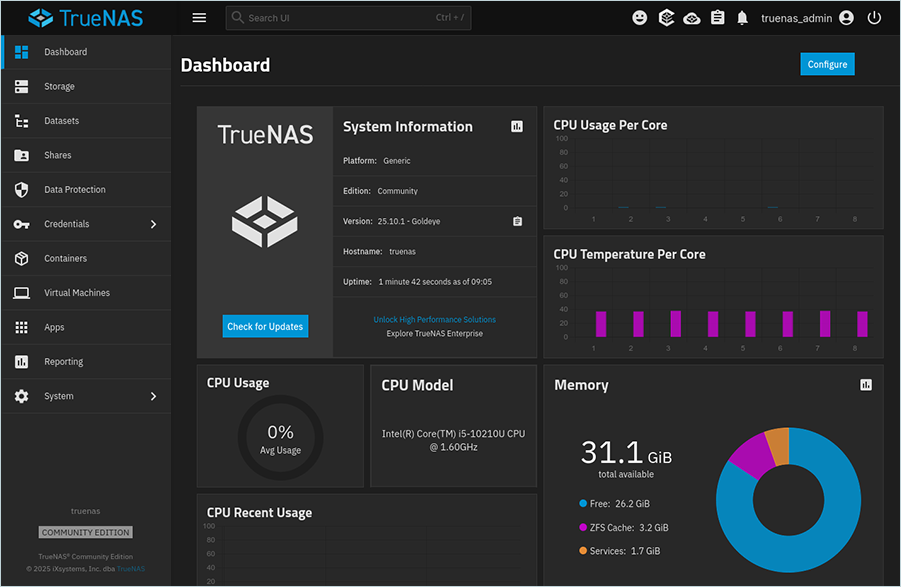901x587 pixels.
Task: Open the Memory widget reports icon
Action: (x=865, y=385)
